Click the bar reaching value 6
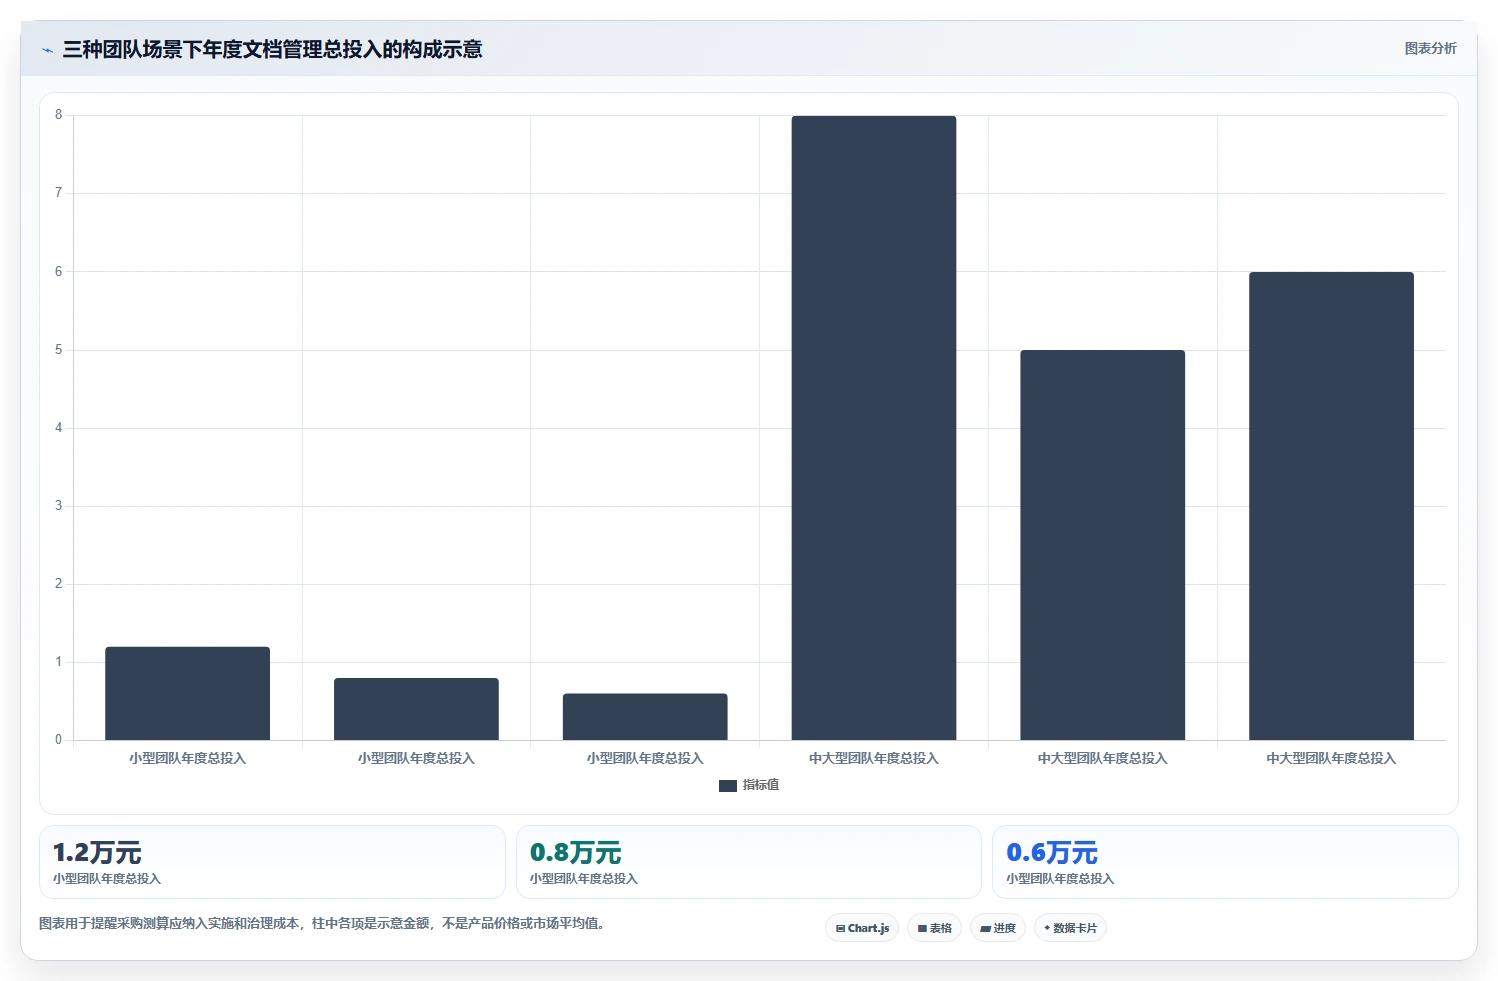Viewport: 1498px width, 981px height. click(x=1331, y=506)
